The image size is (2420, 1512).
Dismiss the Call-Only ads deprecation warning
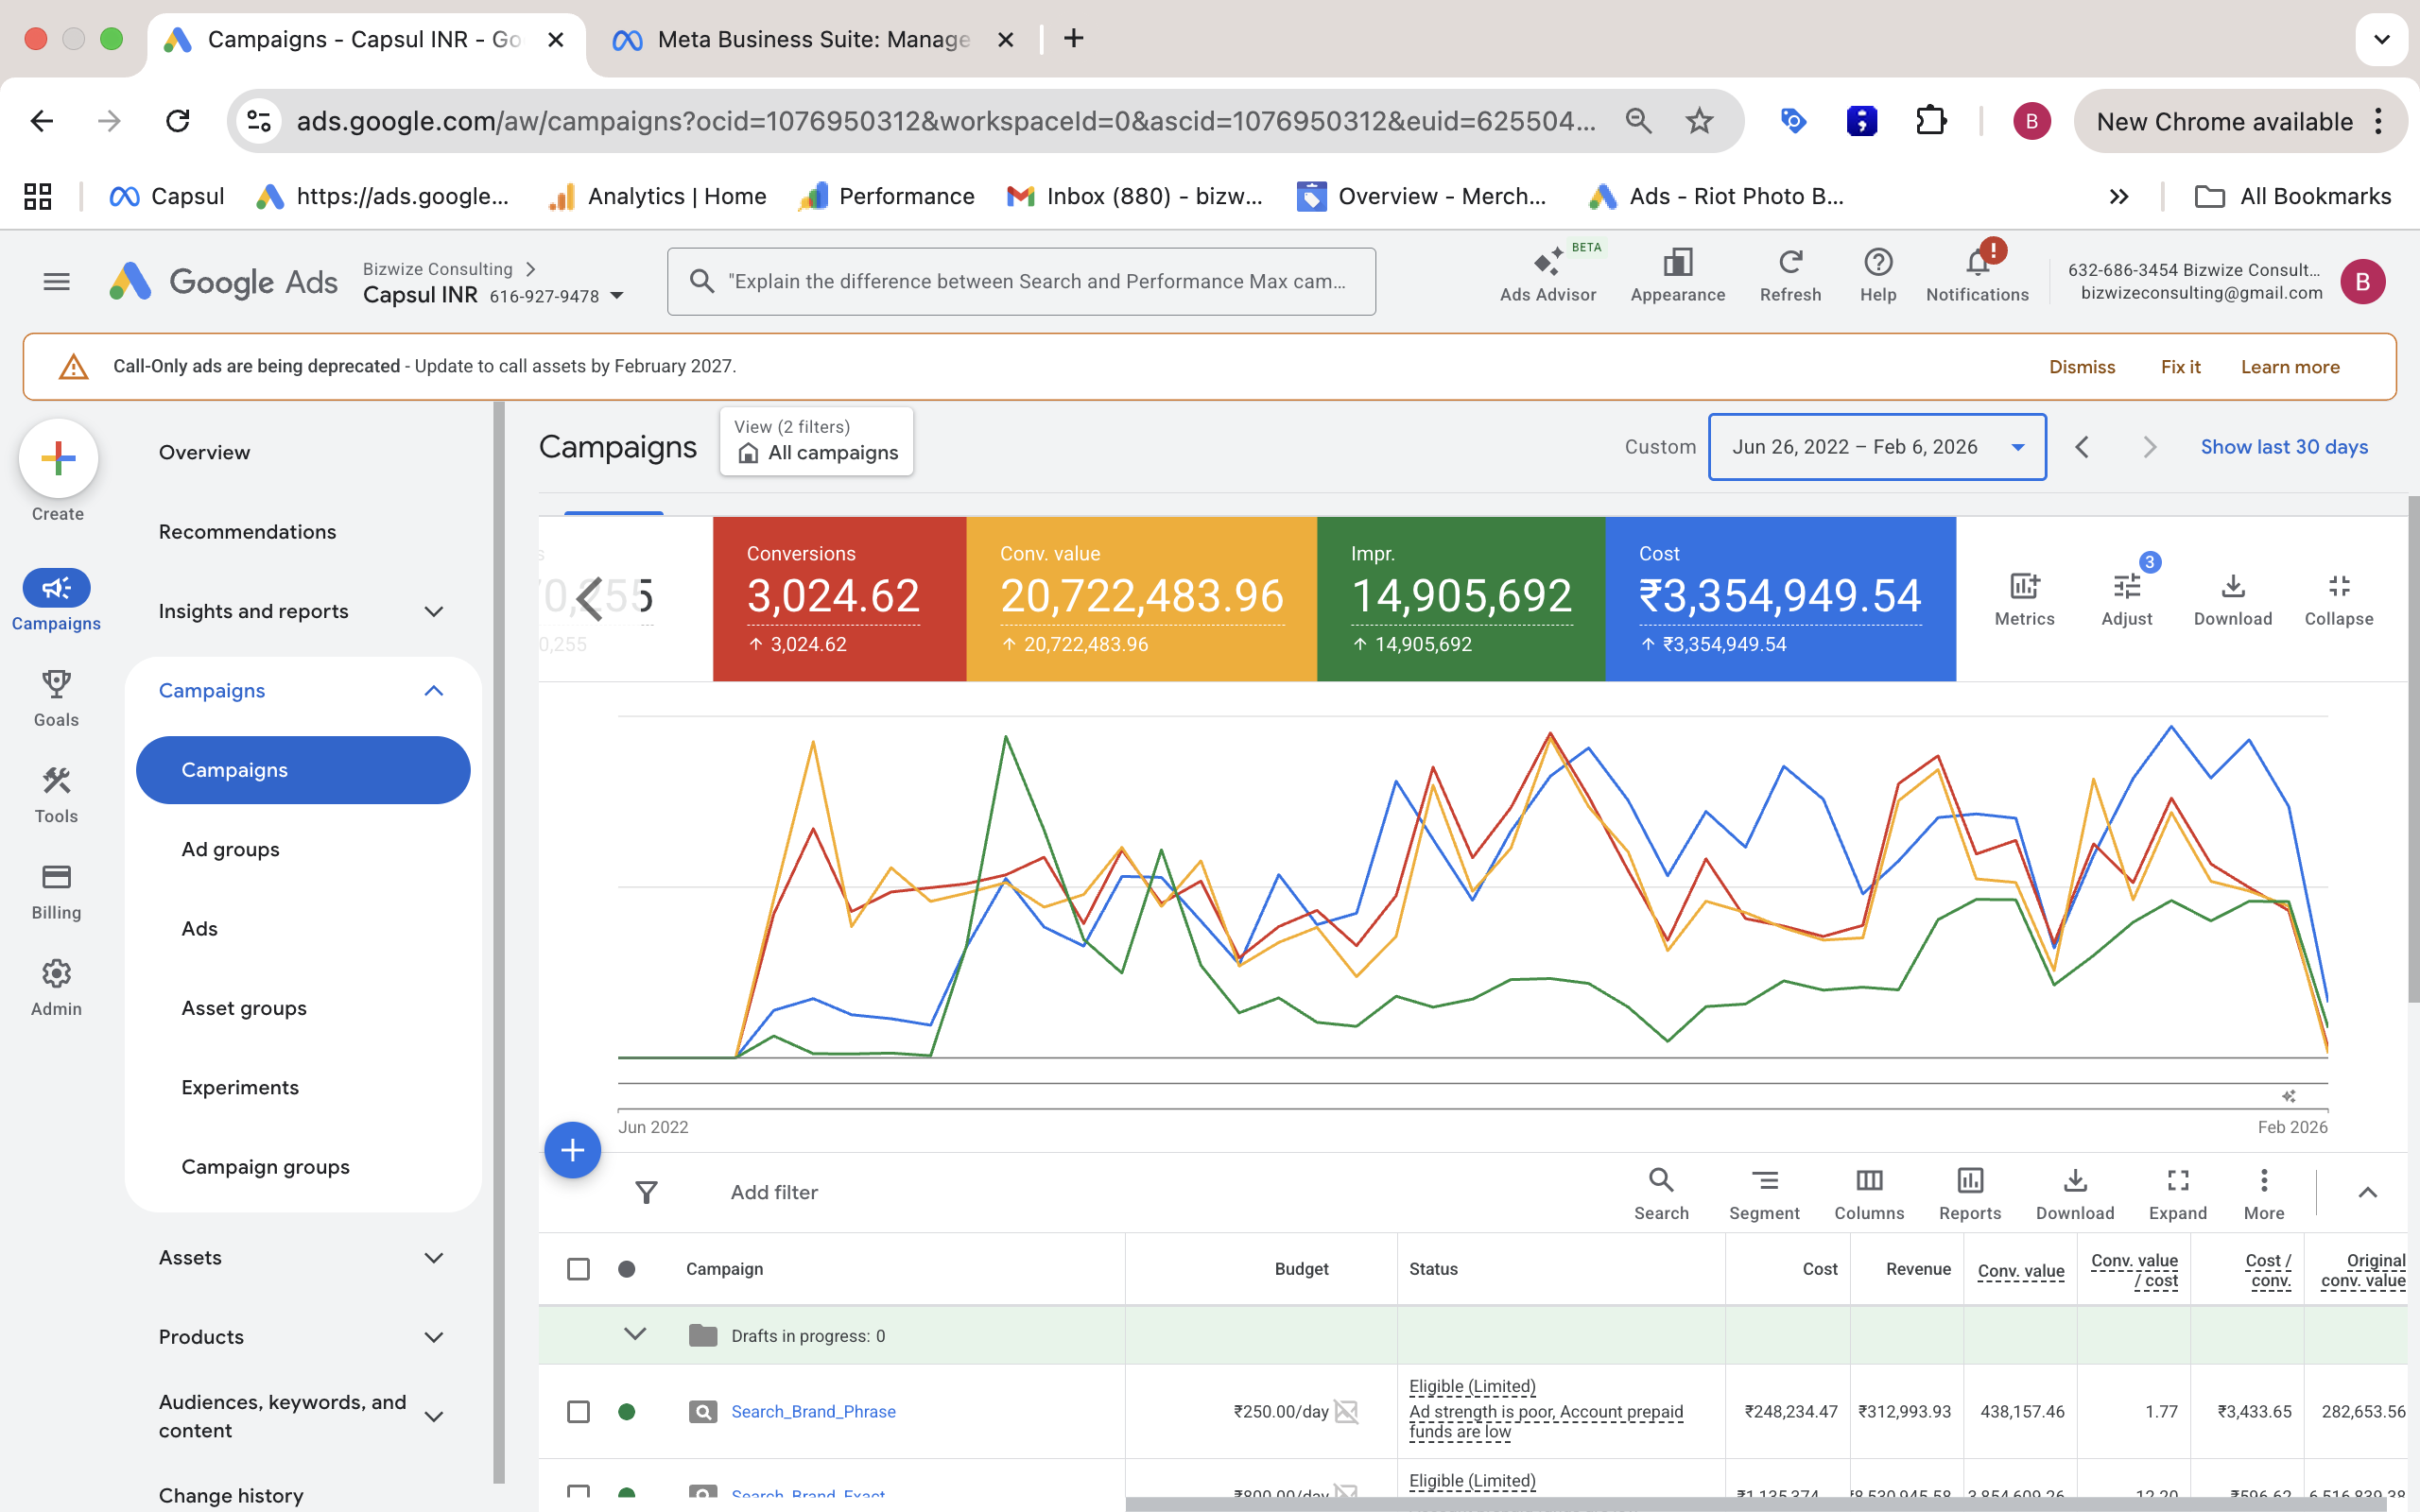point(2081,367)
